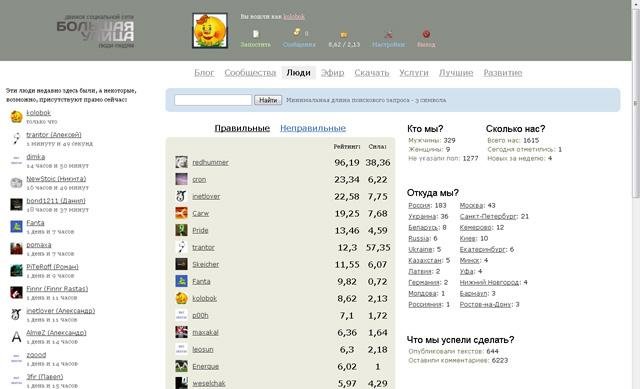Click the Skeicher avatar in the rating table
The image size is (640, 389).
coord(181,264)
